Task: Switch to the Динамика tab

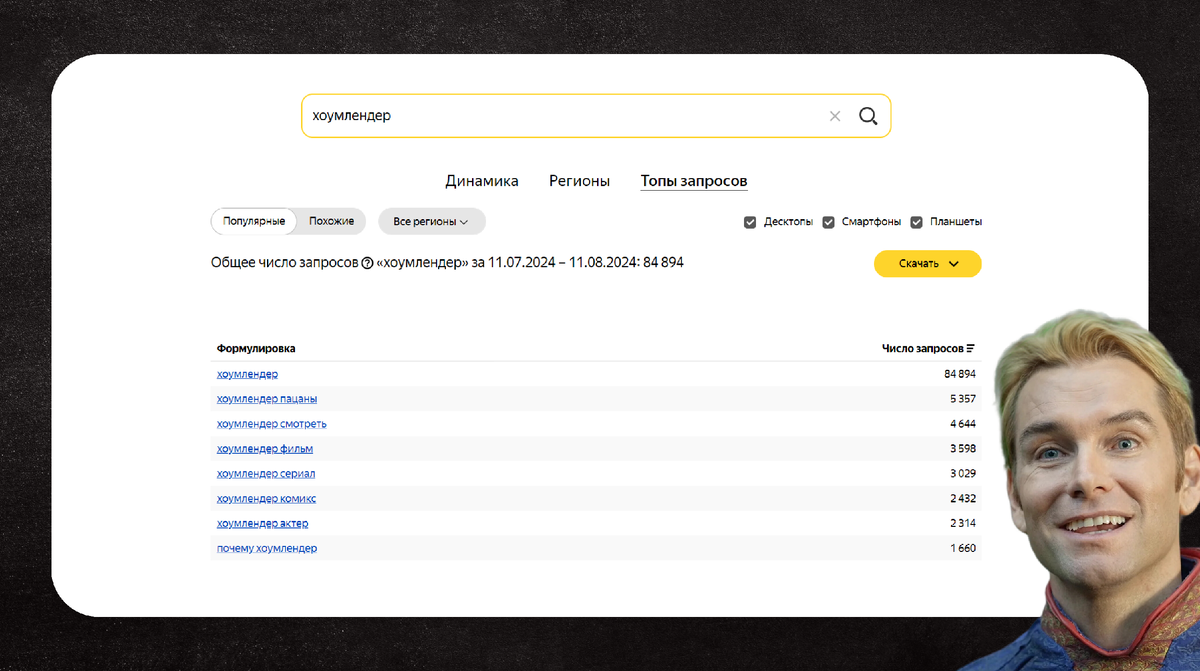Action: 482,181
